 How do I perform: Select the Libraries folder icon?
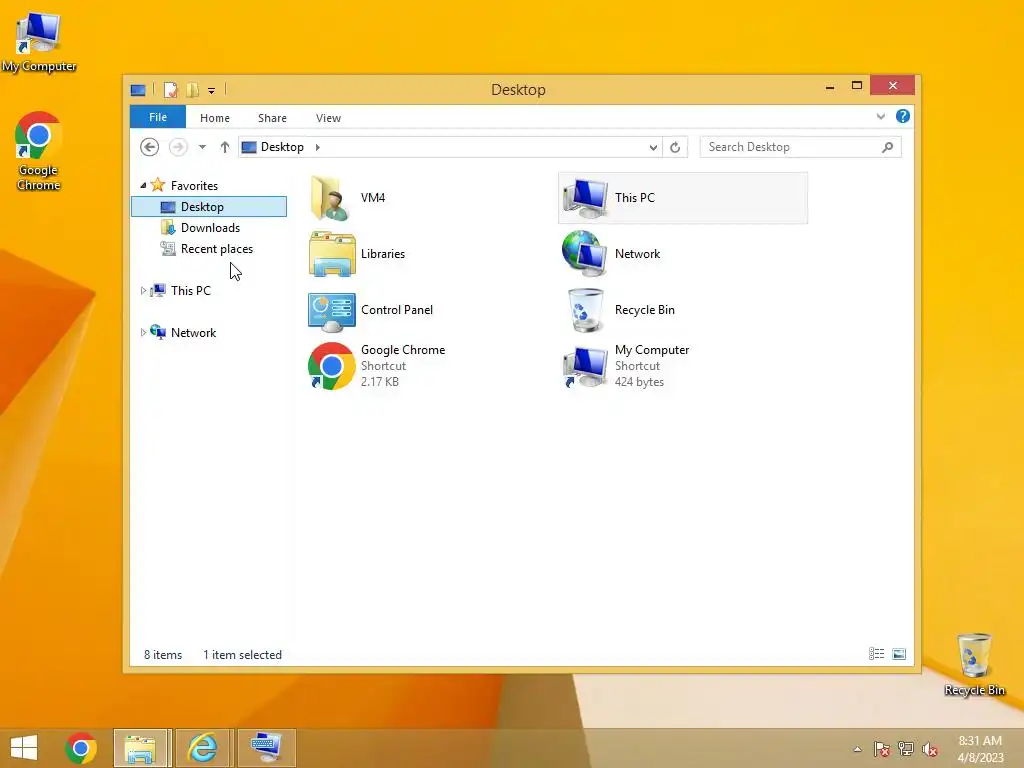pyautogui.click(x=332, y=254)
